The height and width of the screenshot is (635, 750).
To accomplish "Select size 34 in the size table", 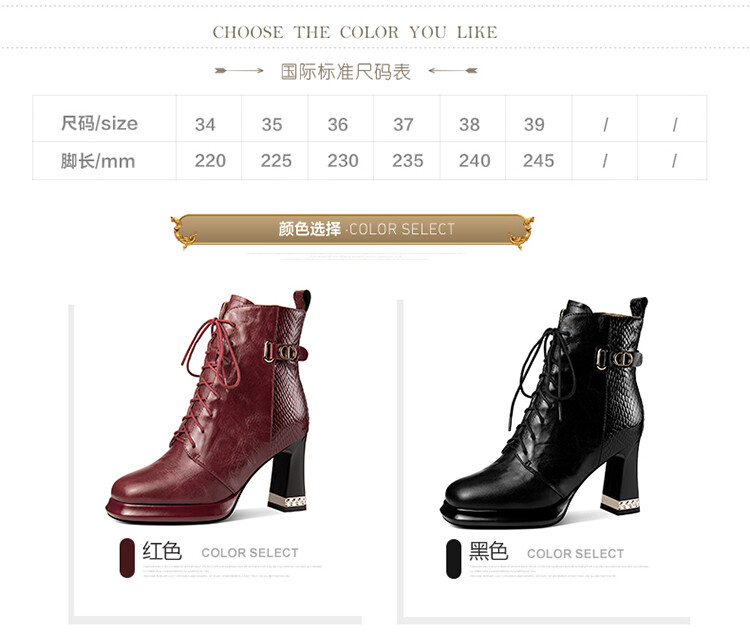I will (205, 124).
